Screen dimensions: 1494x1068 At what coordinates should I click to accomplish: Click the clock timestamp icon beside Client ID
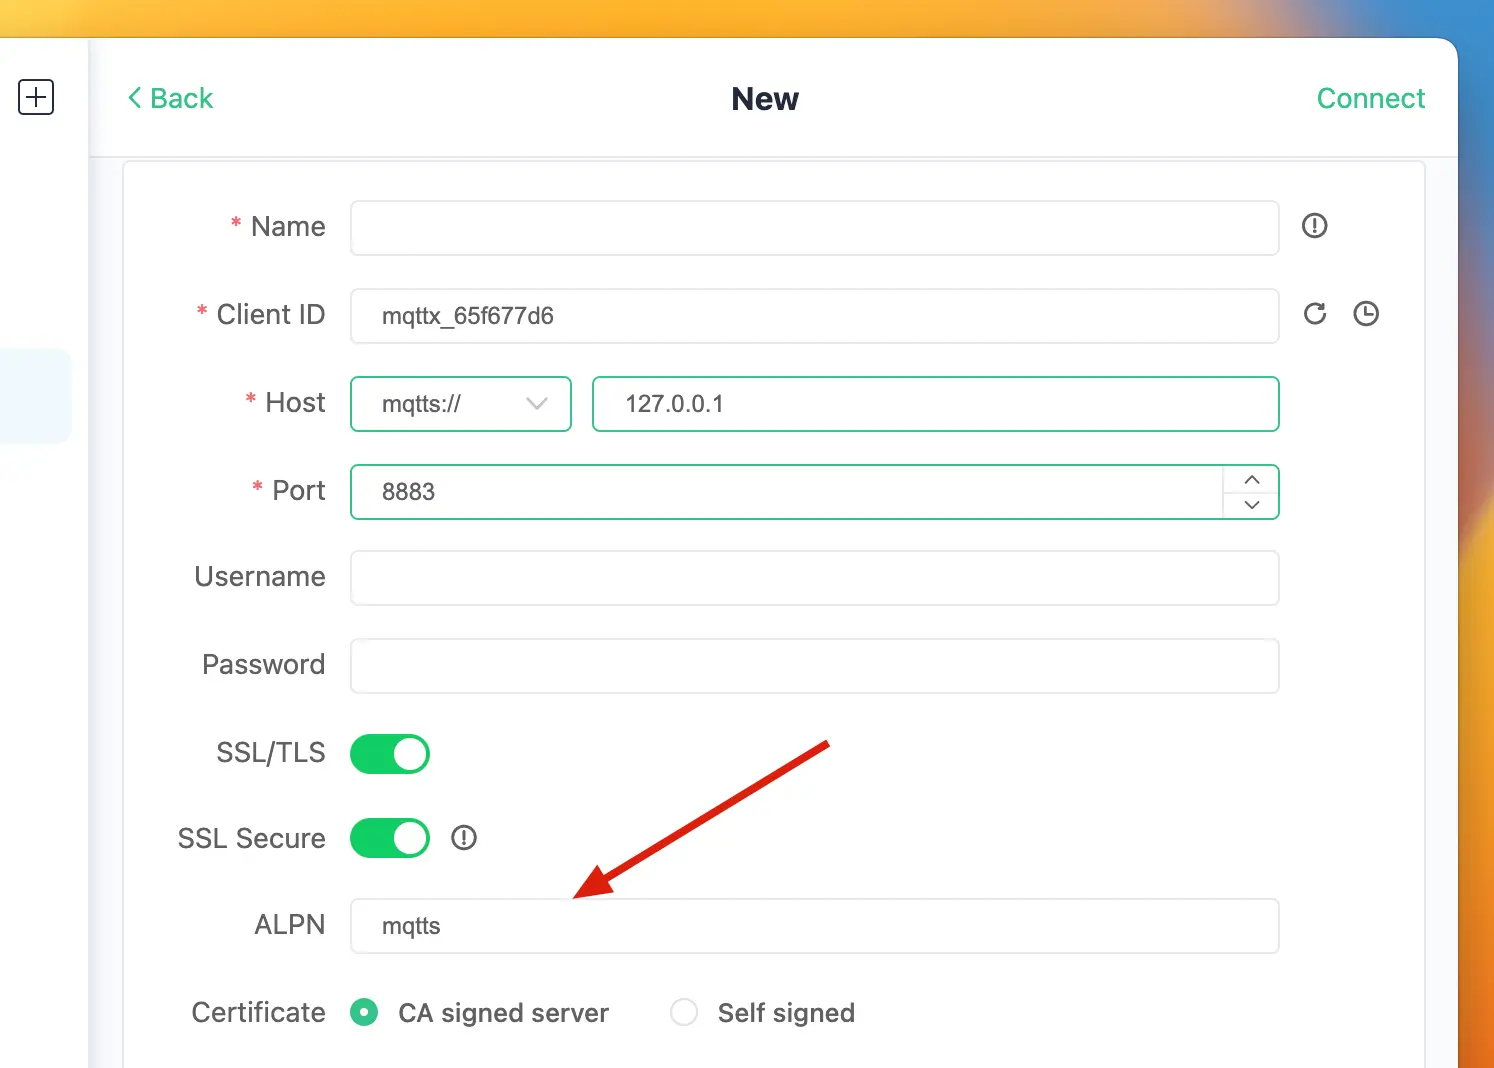point(1365,314)
